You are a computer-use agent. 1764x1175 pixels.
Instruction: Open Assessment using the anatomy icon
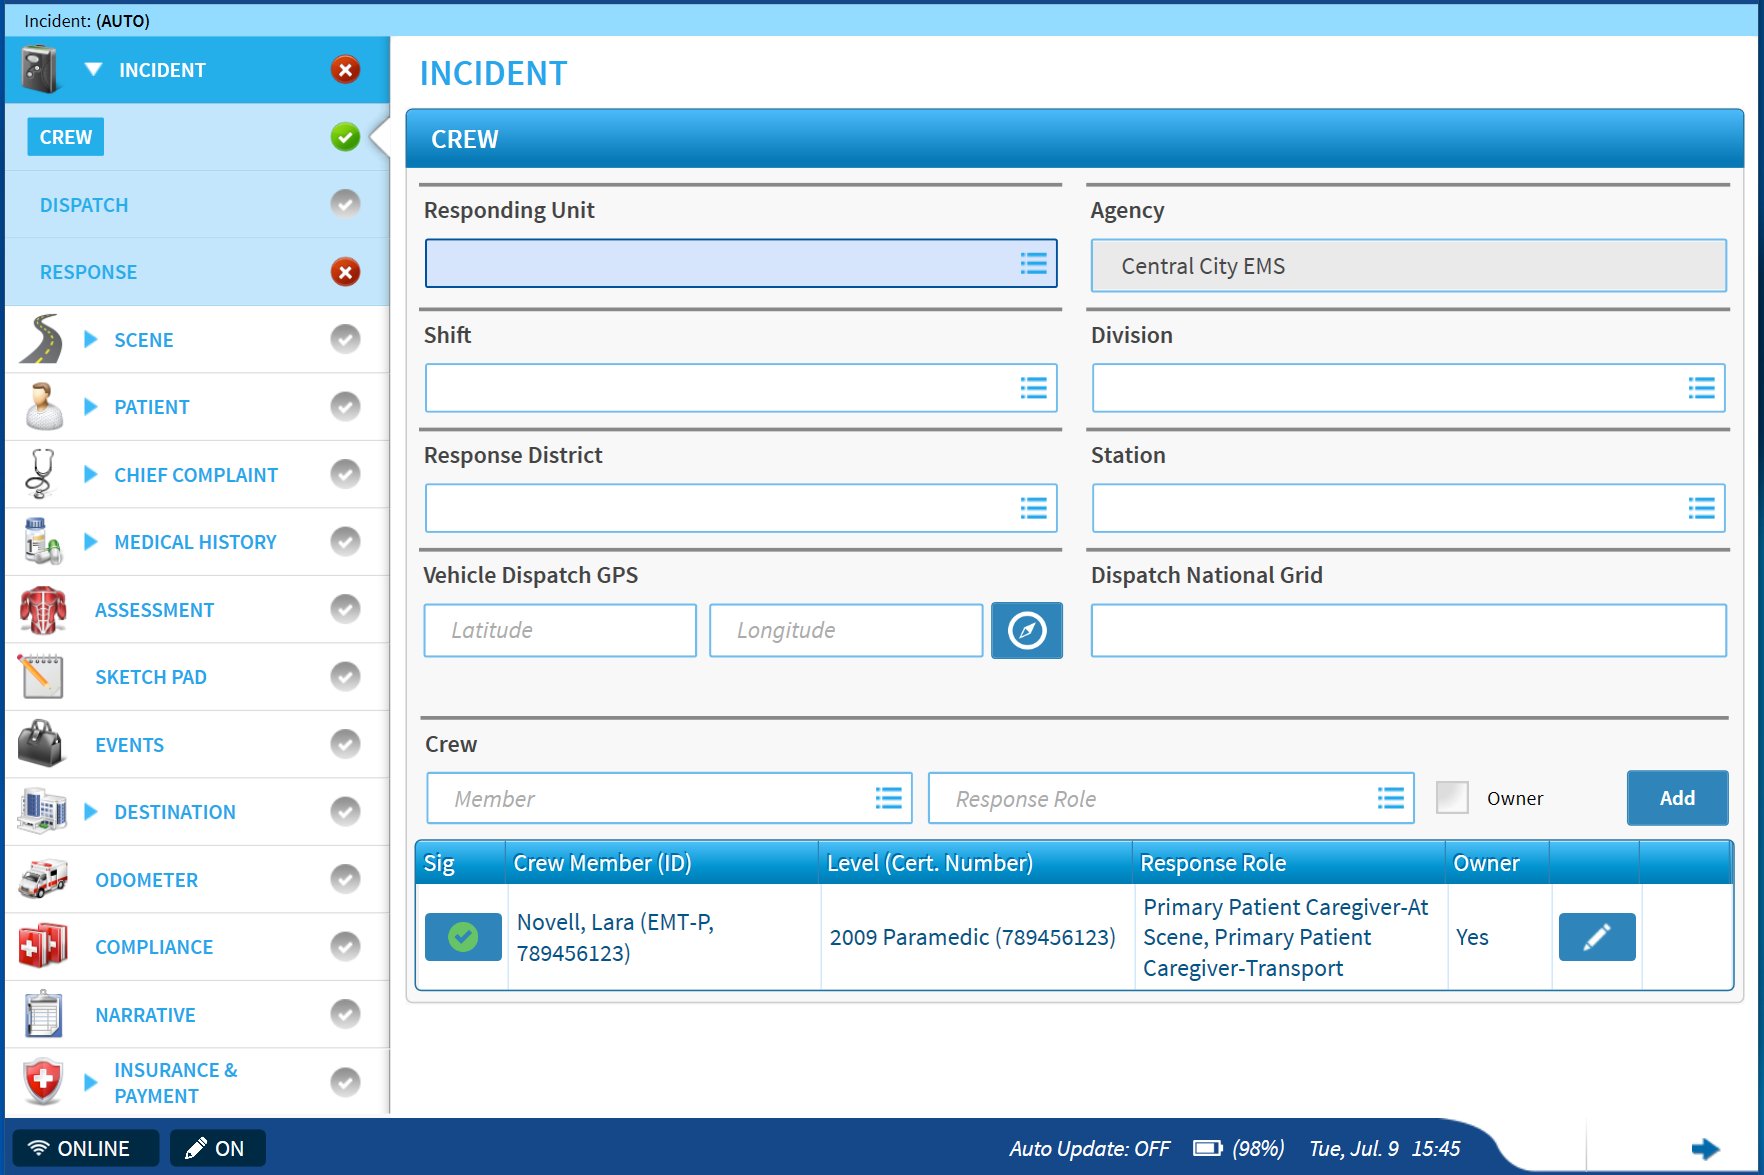[41, 609]
